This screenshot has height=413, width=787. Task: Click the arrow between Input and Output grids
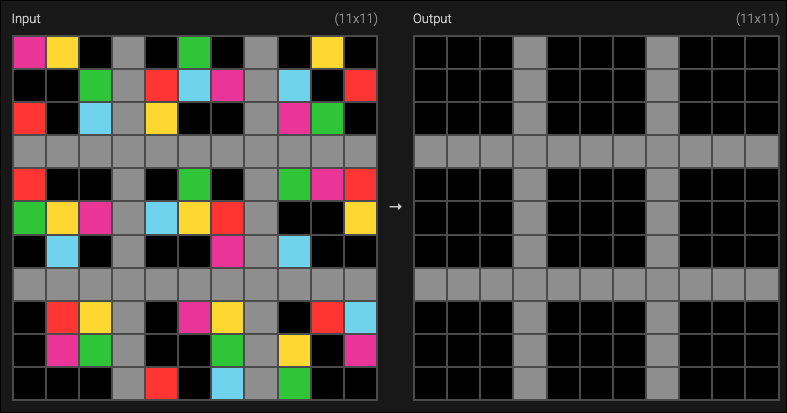pos(394,206)
